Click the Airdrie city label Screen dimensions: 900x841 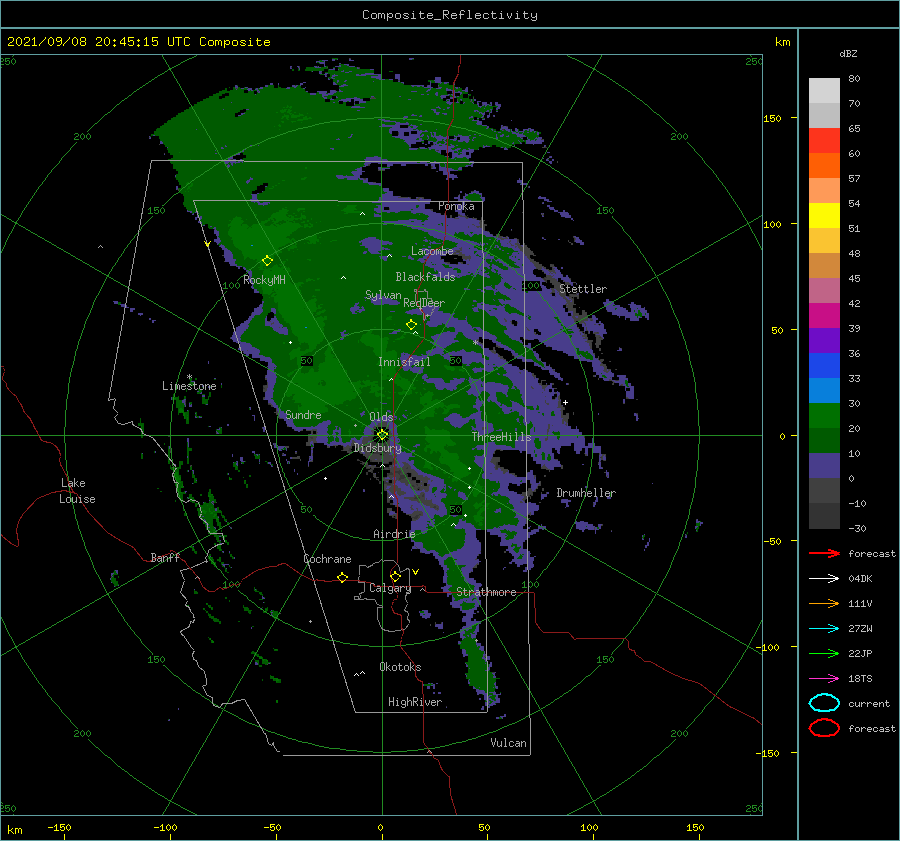click(394, 534)
